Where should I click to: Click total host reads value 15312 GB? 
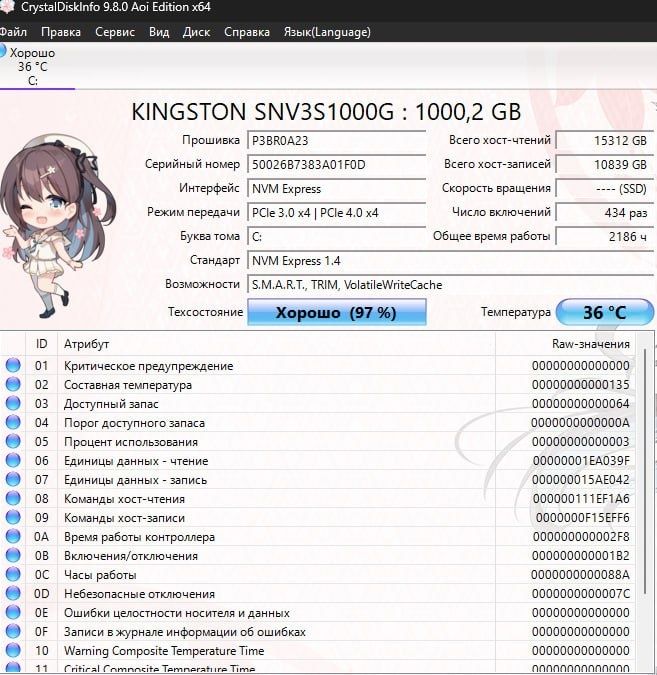604,141
